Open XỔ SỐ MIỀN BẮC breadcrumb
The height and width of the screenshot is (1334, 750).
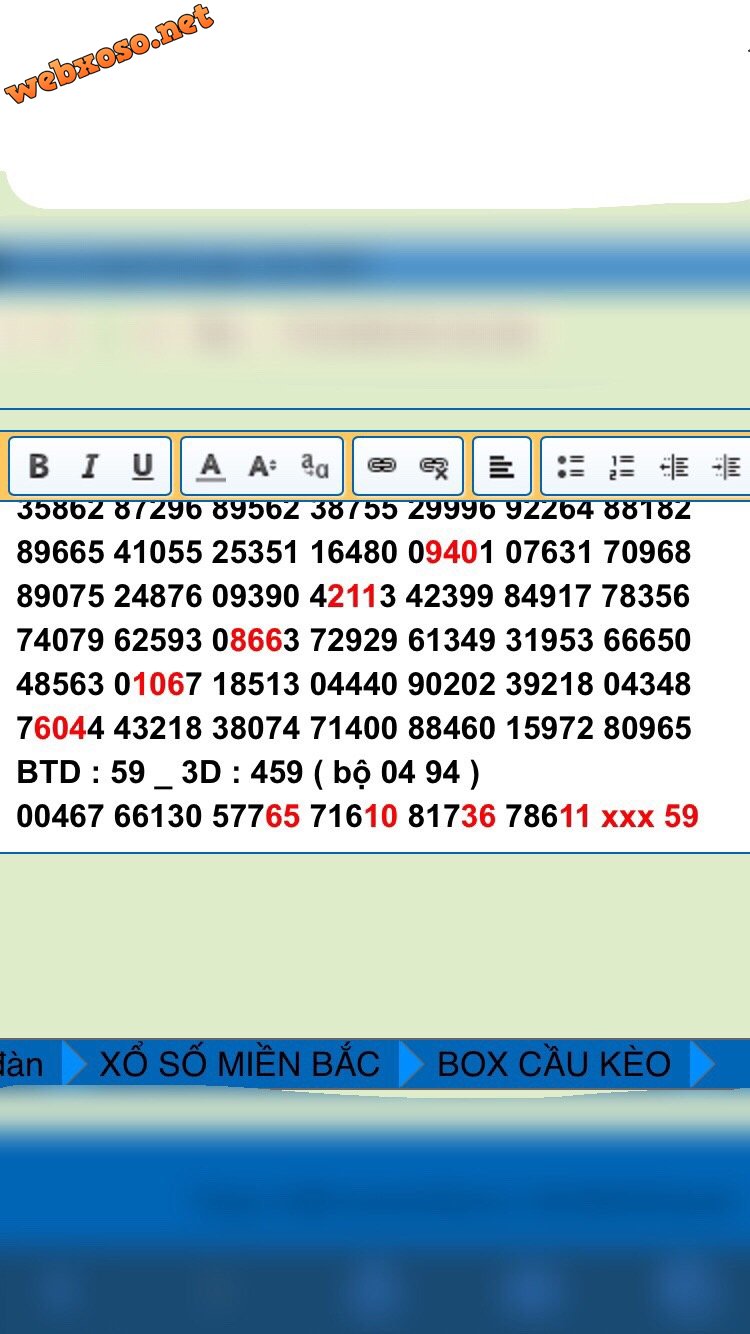pyautogui.click(x=240, y=1063)
